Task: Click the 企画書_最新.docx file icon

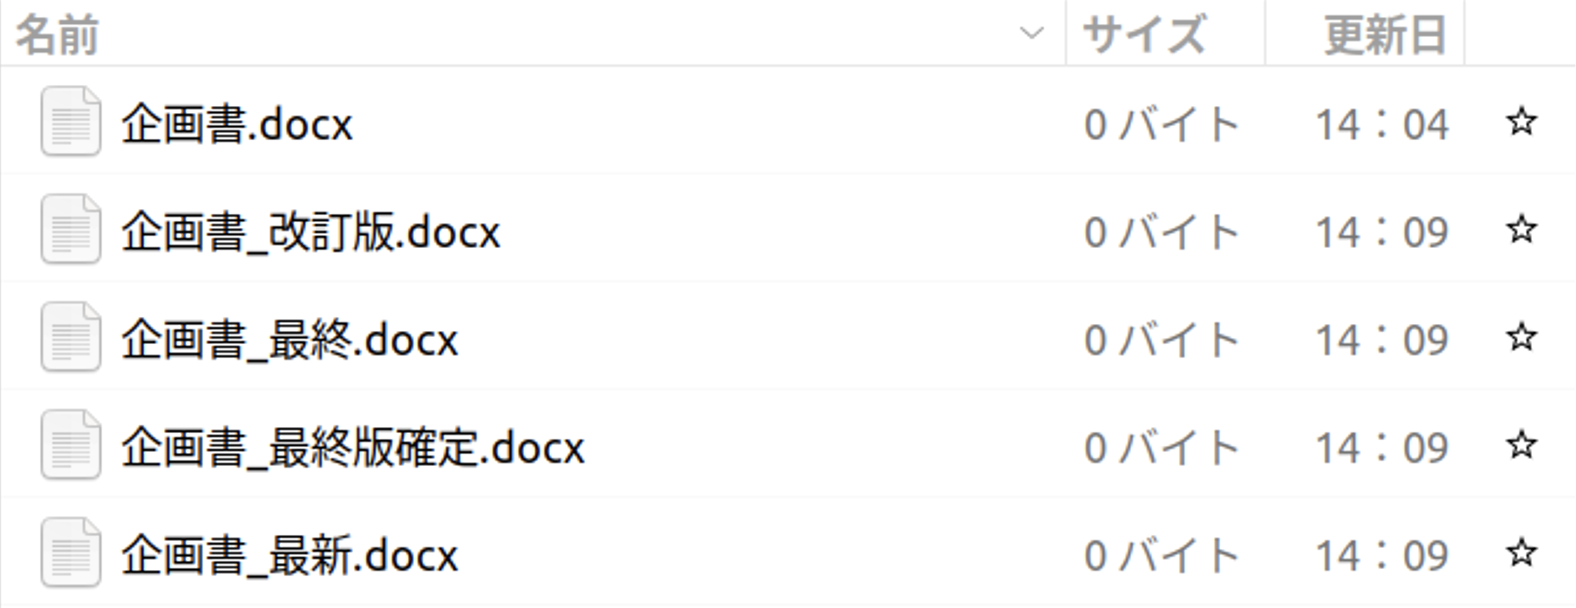Action: (70, 554)
